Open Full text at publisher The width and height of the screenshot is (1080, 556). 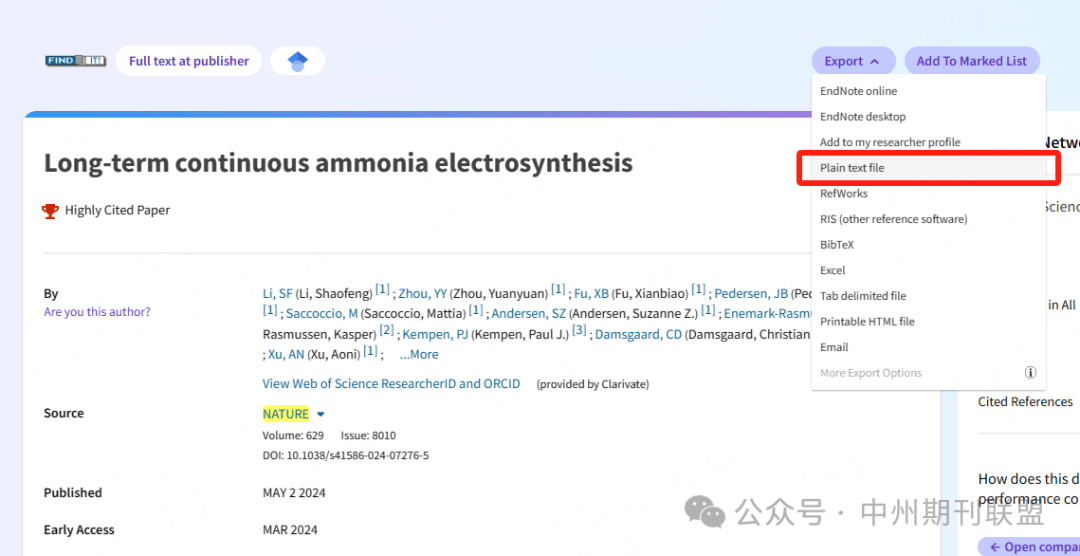pos(189,61)
